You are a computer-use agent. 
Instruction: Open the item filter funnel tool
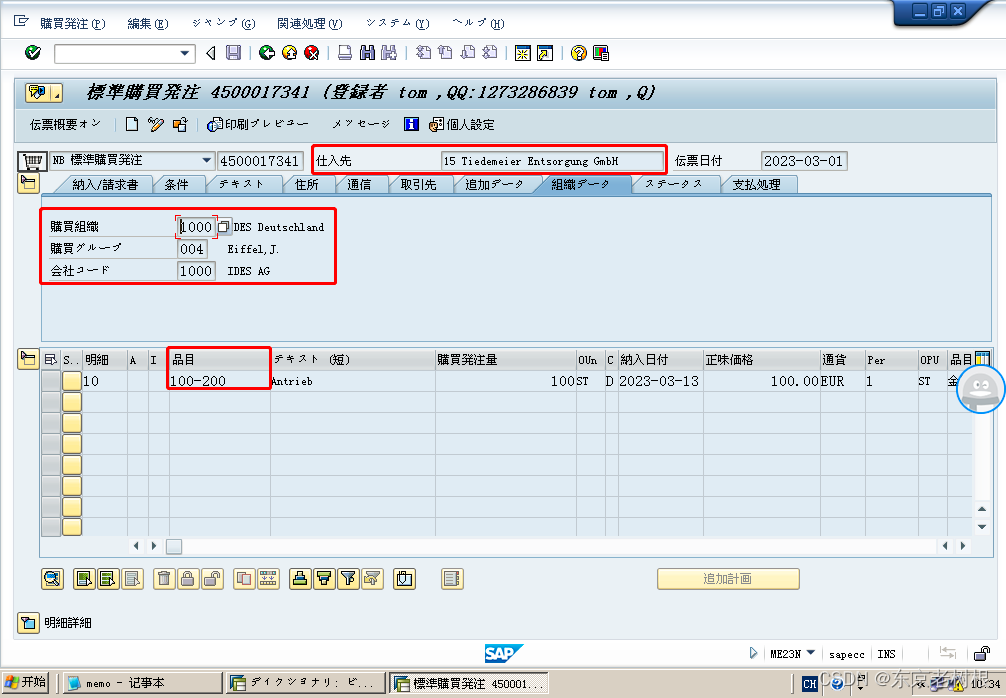348,578
